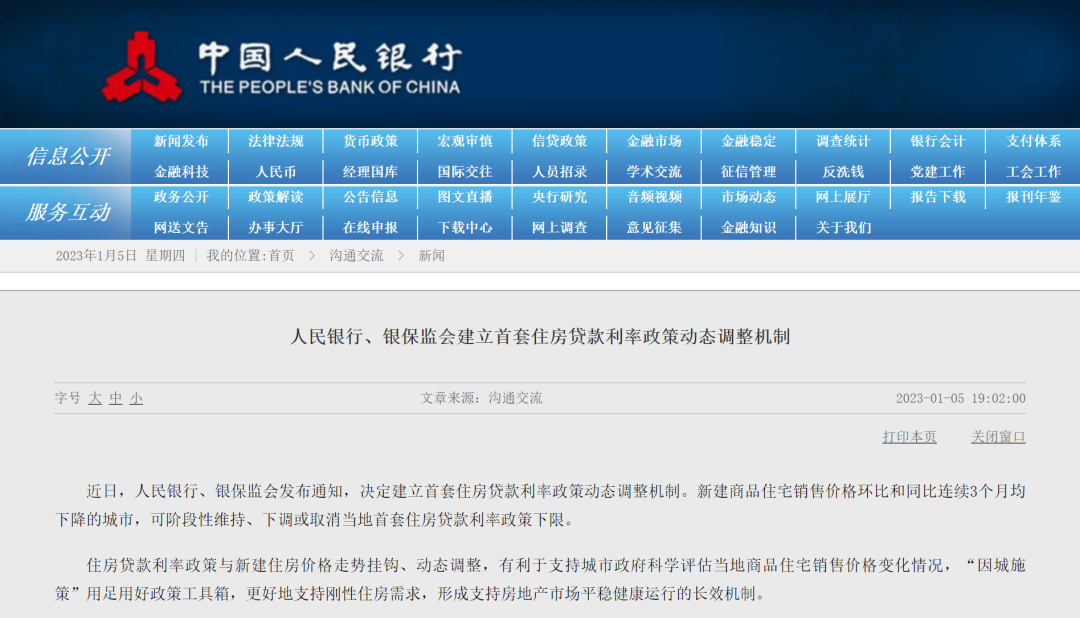Click the 服务互动 section header

coord(68,212)
